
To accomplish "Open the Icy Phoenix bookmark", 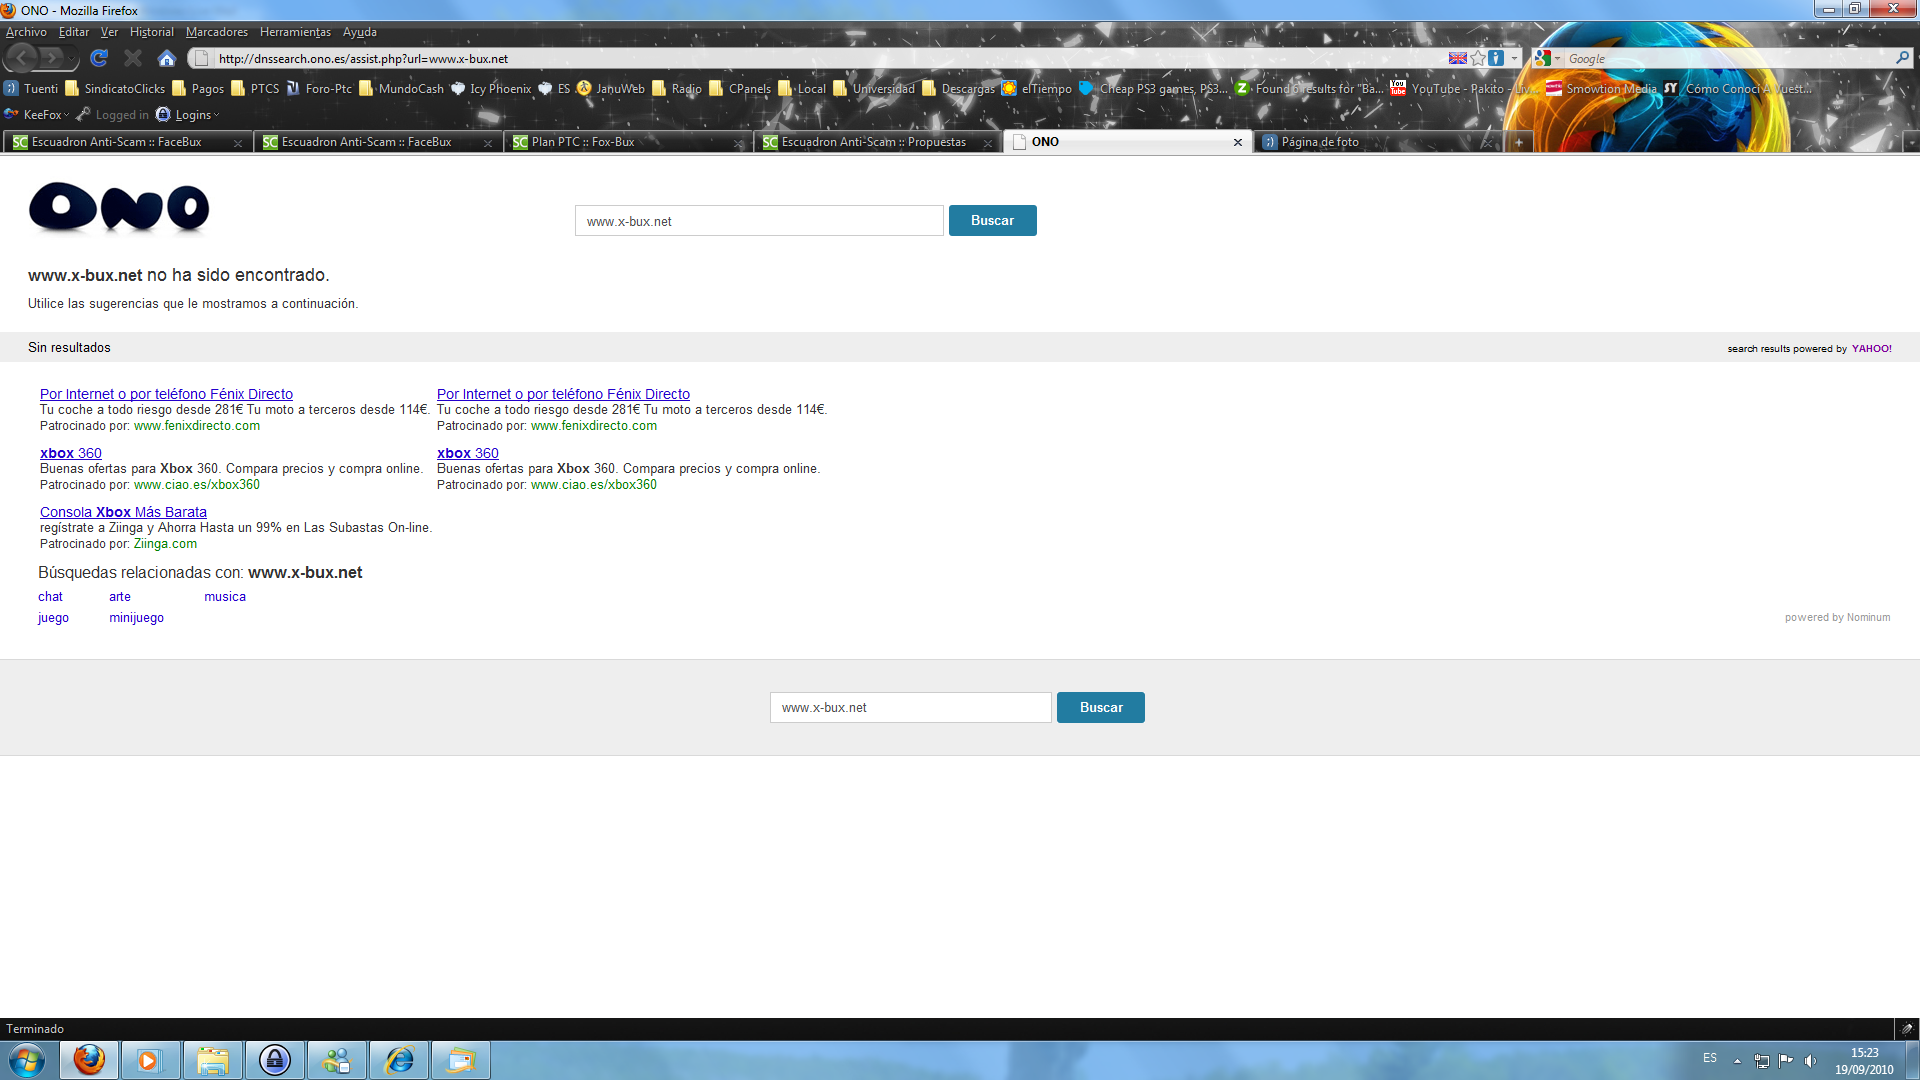I will click(491, 88).
